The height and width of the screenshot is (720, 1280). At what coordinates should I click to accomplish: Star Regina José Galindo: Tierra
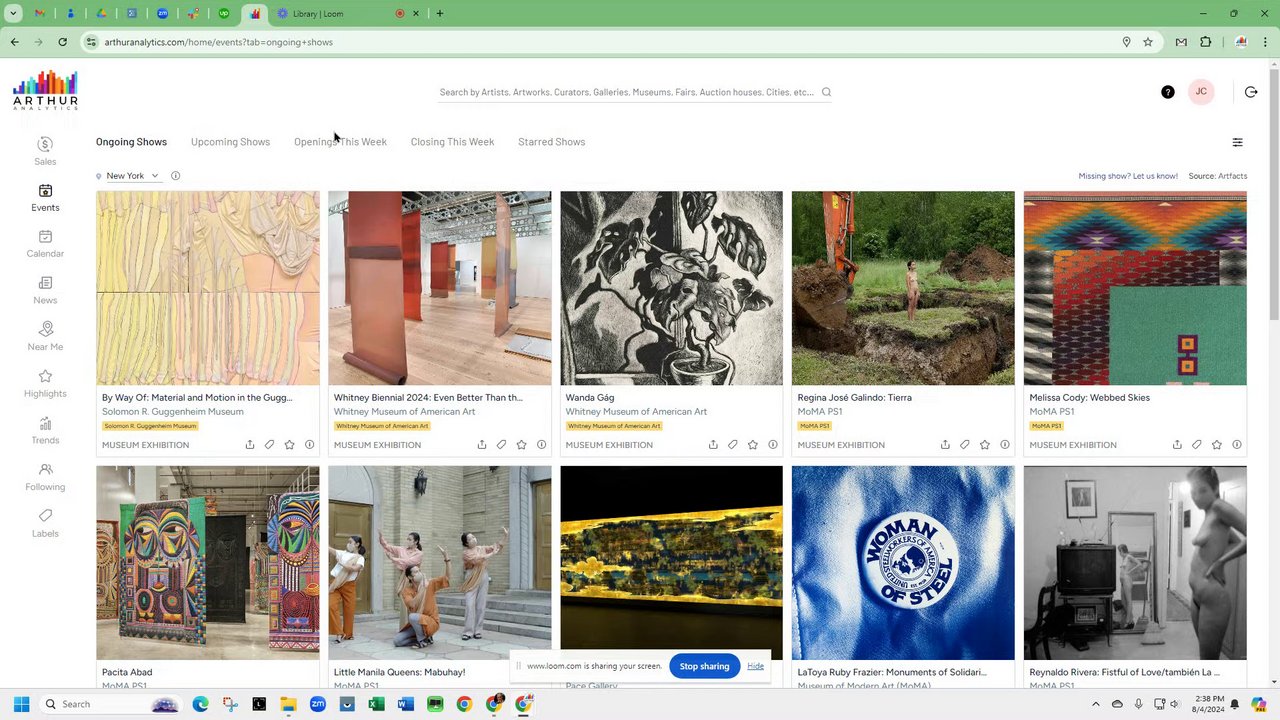pyautogui.click(x=985, y=445)
